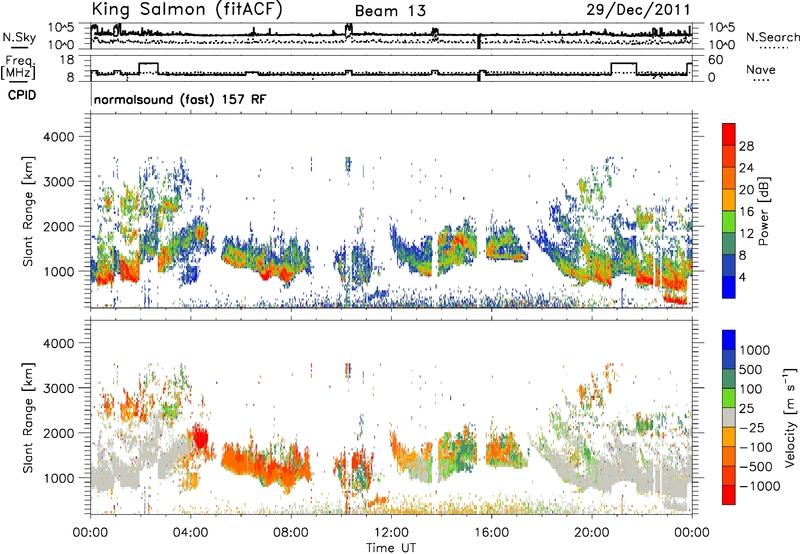
Task: Click the 'N.Sky' legend label
Action: pyautogui.click(x=19, y=37)
